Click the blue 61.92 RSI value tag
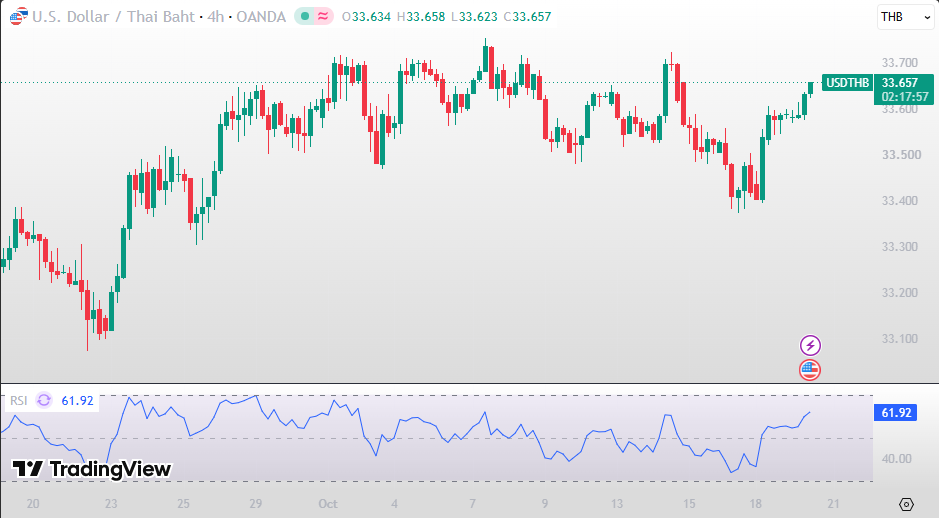This screenshot has width=939, height=518. [x=895, y=413]
